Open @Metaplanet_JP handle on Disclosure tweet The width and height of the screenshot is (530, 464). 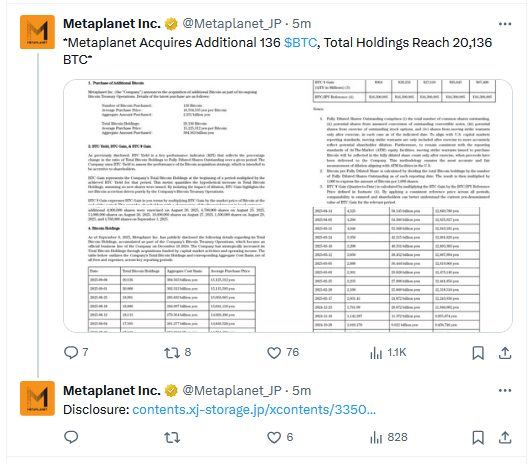(x=232, y=391)
